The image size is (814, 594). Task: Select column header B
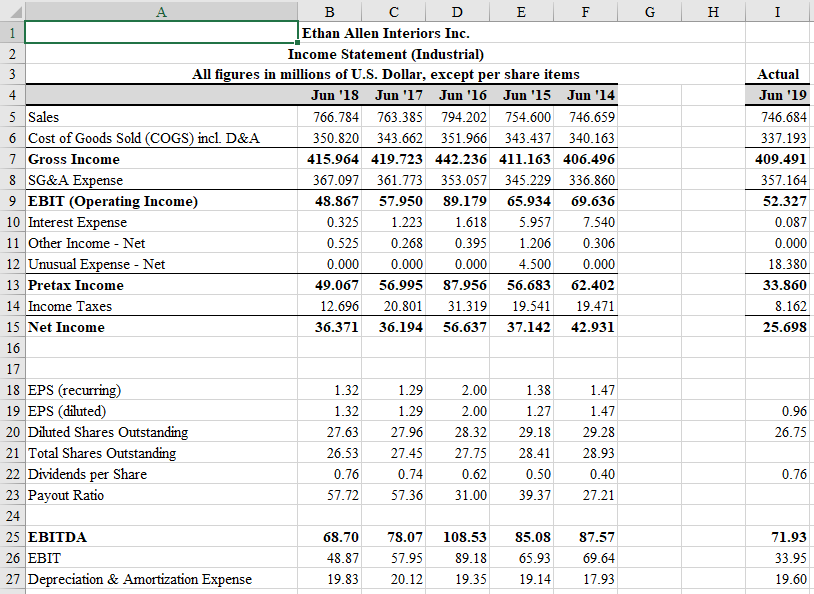click(329, 11)
